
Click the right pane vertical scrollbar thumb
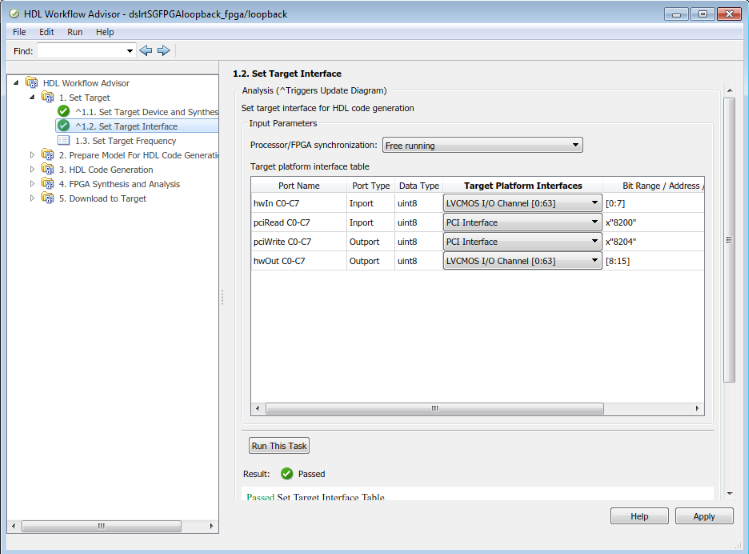pyautogui.click(x=728, y=240)
